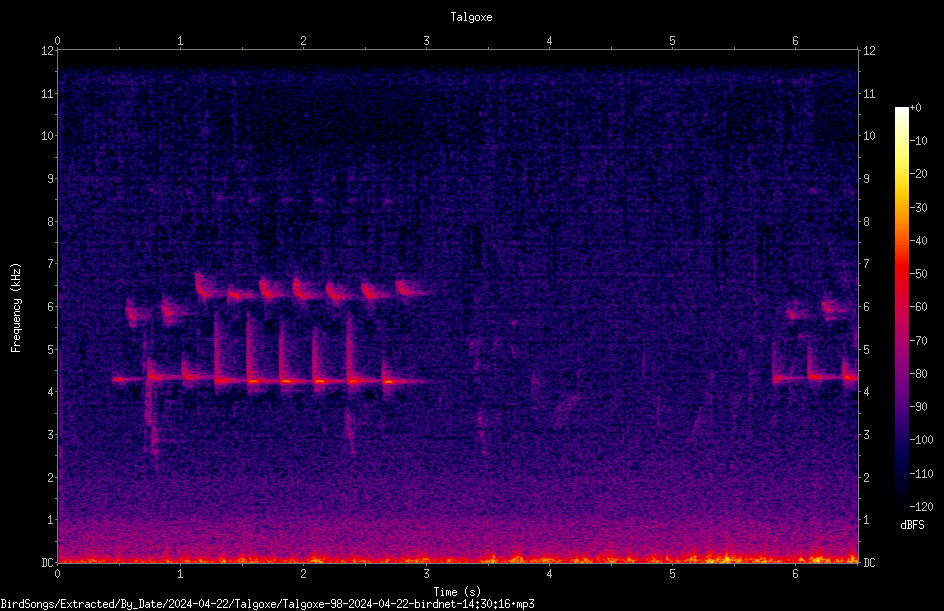The width and height of the screenshot is (944, 611).
Task: Click the dBFS unit label
Action: (x=912, y=525)
